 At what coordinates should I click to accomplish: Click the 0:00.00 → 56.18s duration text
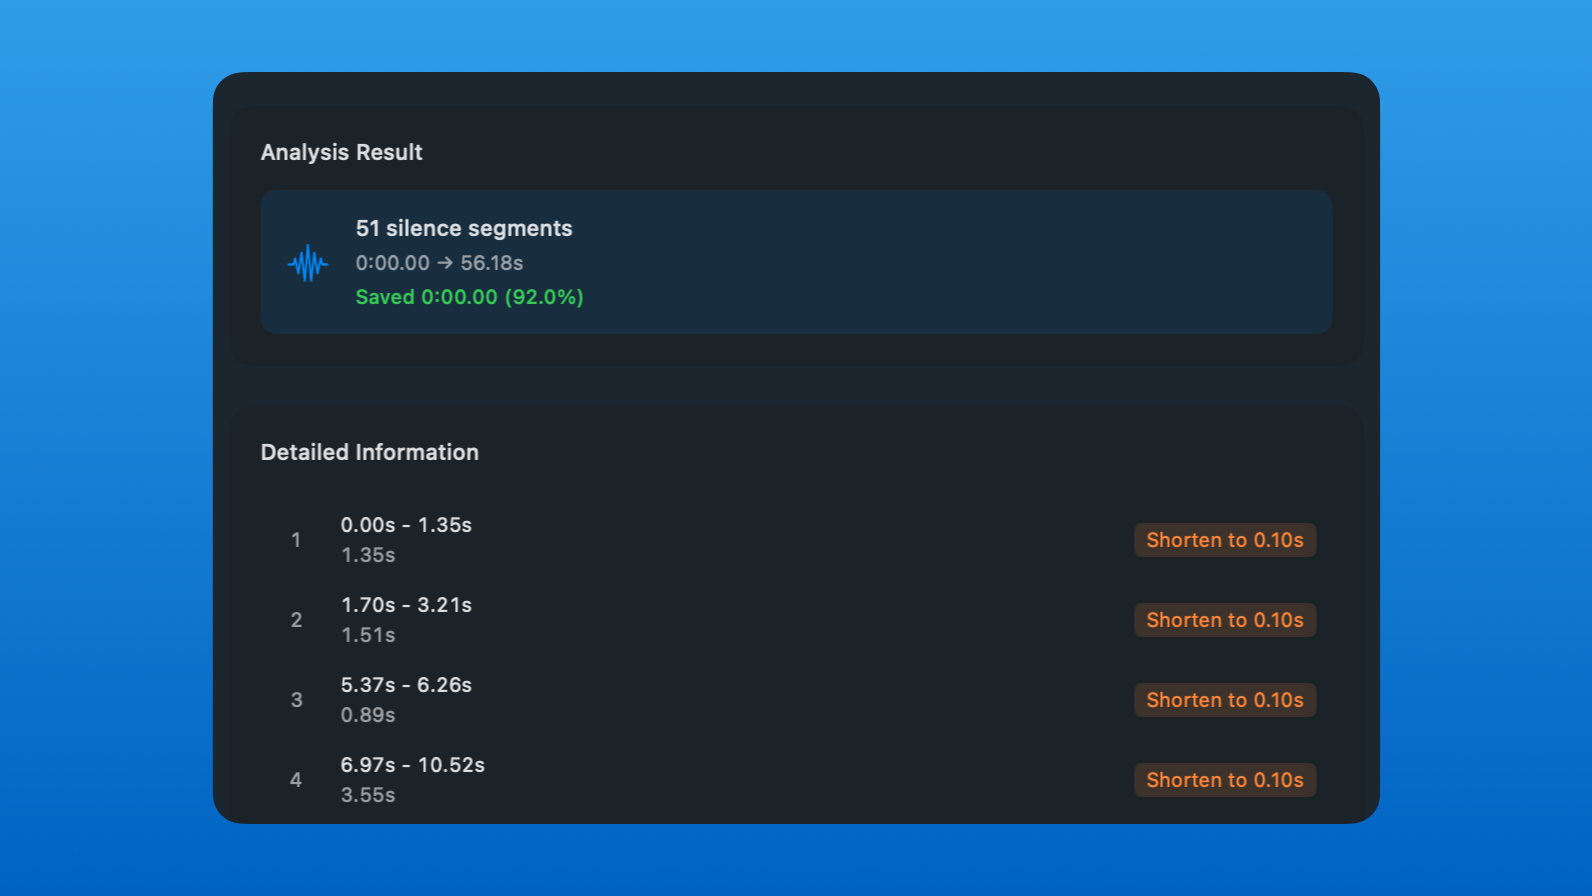click(x=439, y=263)
